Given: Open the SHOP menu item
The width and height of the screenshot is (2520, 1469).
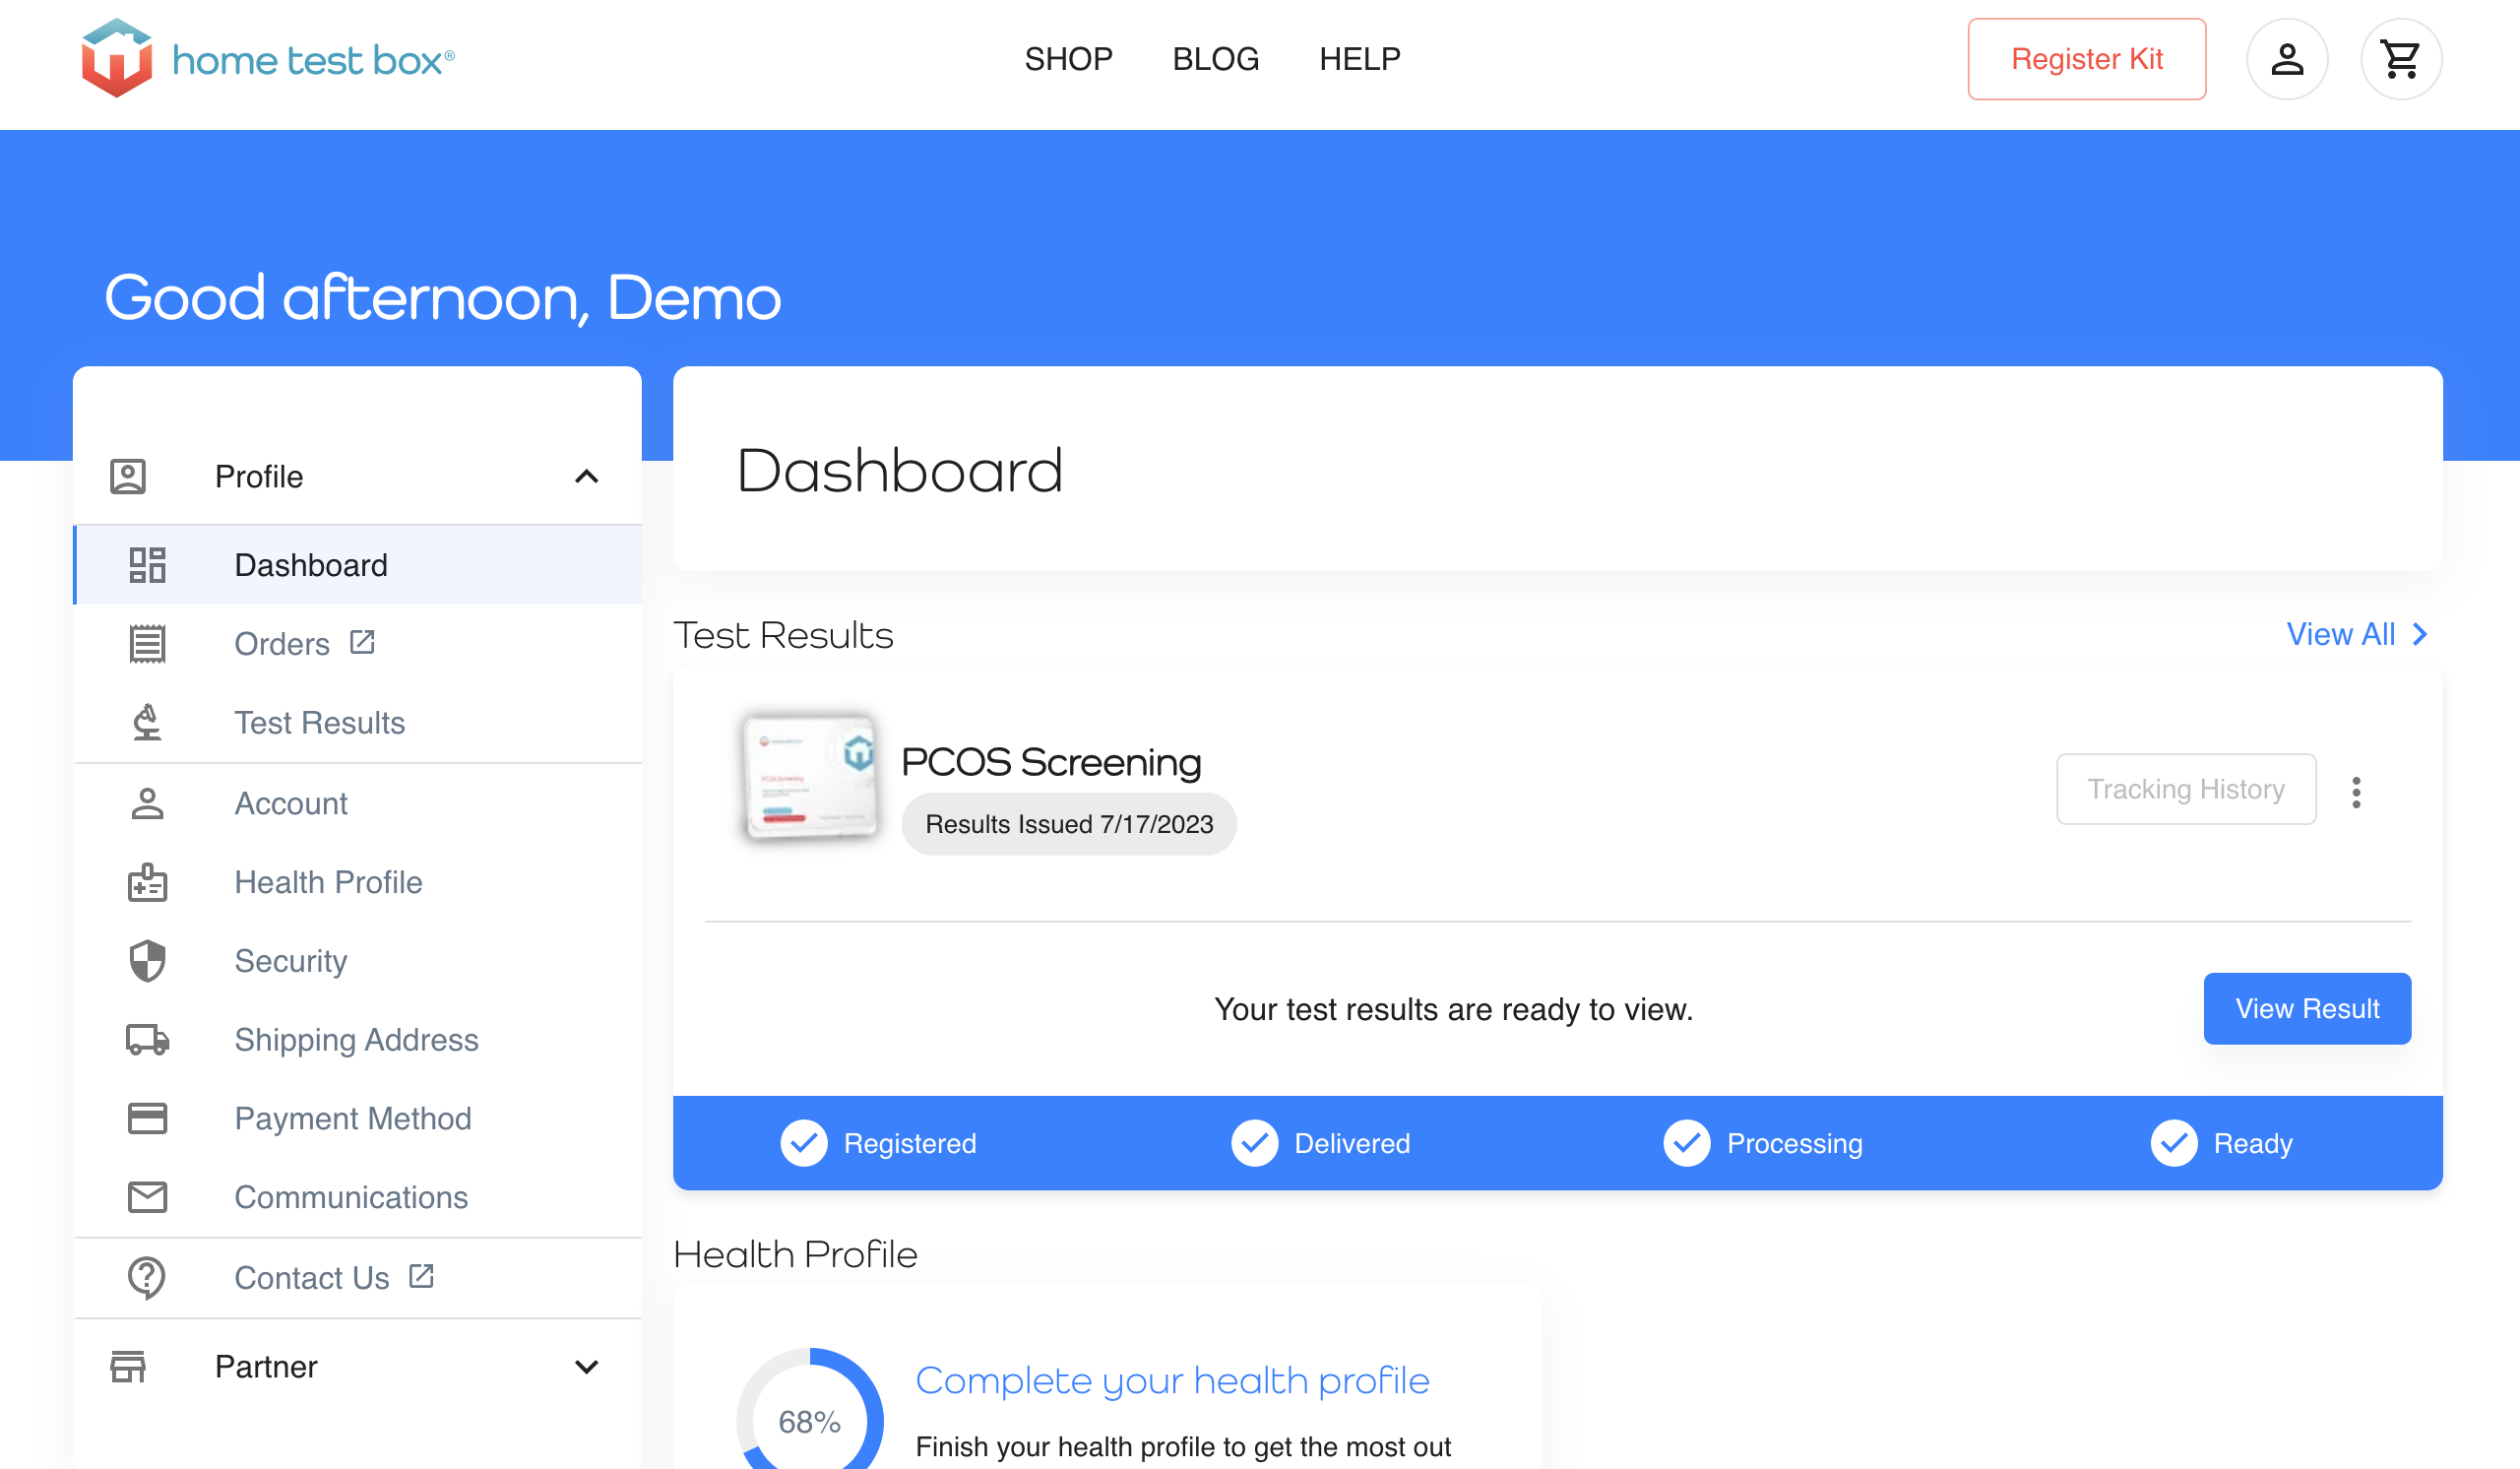Looking at the screenshot, I should 1068,59.
